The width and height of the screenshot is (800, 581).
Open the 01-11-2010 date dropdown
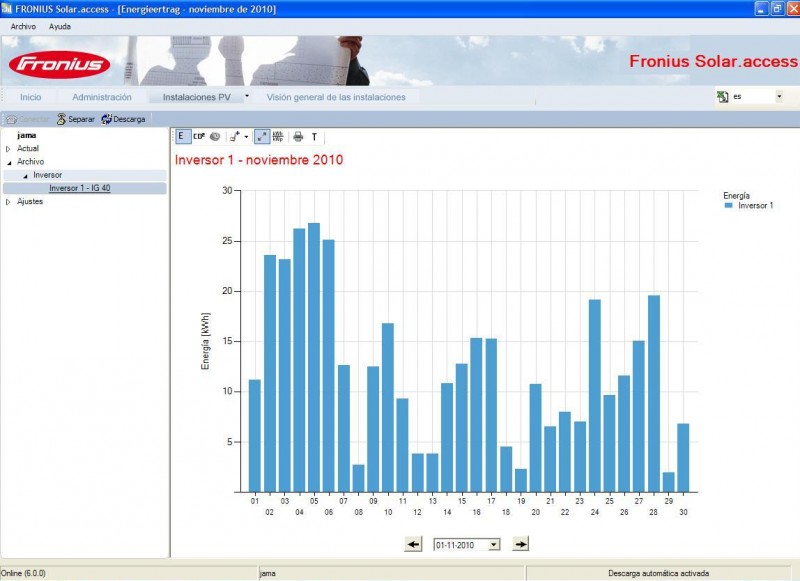coord(493,545)
